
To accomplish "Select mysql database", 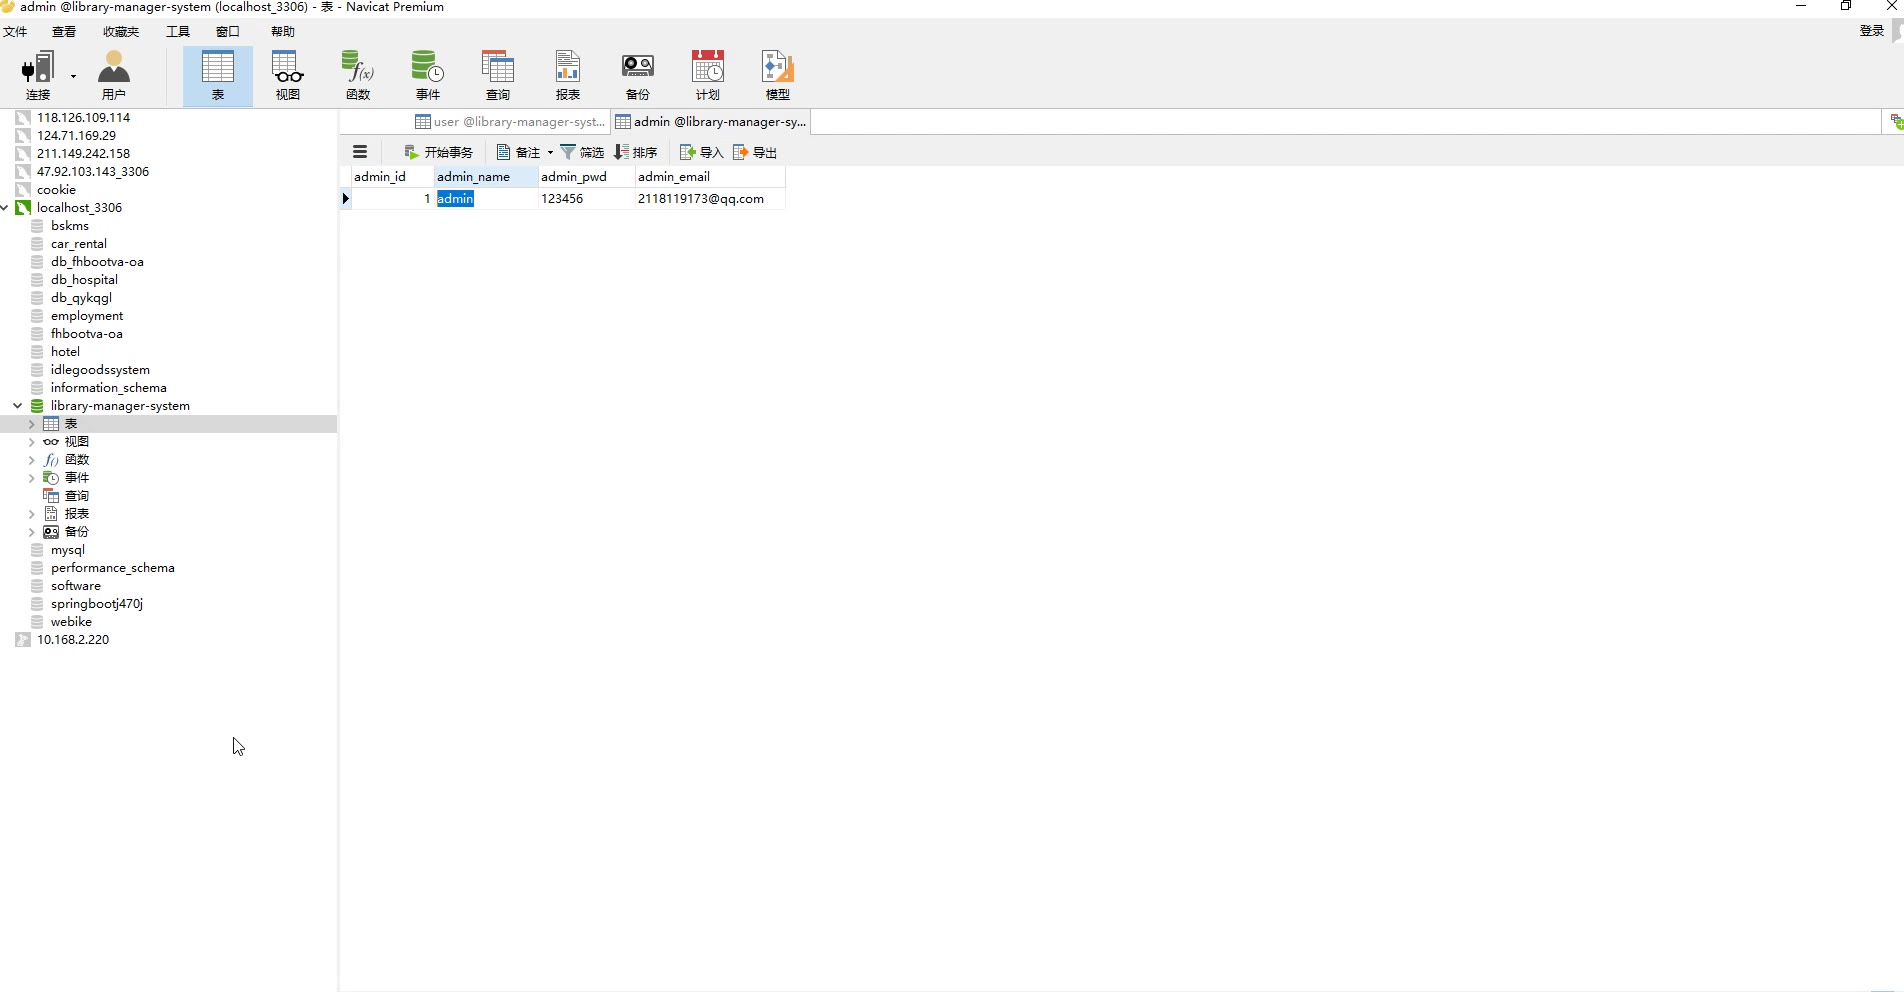I will [67, 550].
